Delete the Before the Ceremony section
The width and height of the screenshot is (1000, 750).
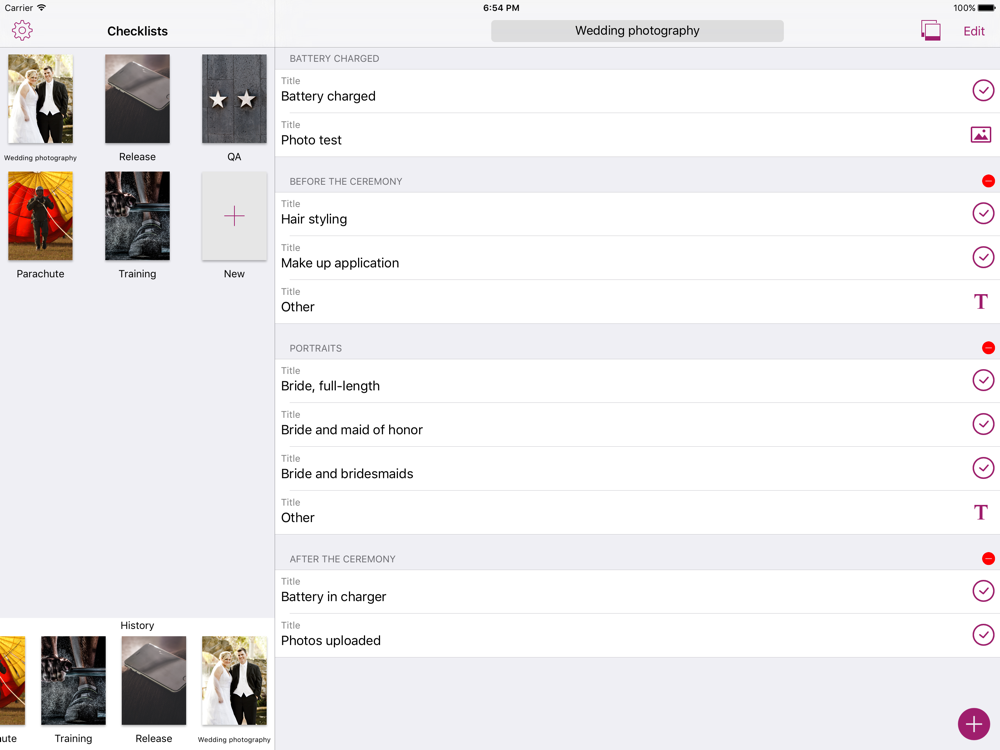pos(988,181)
